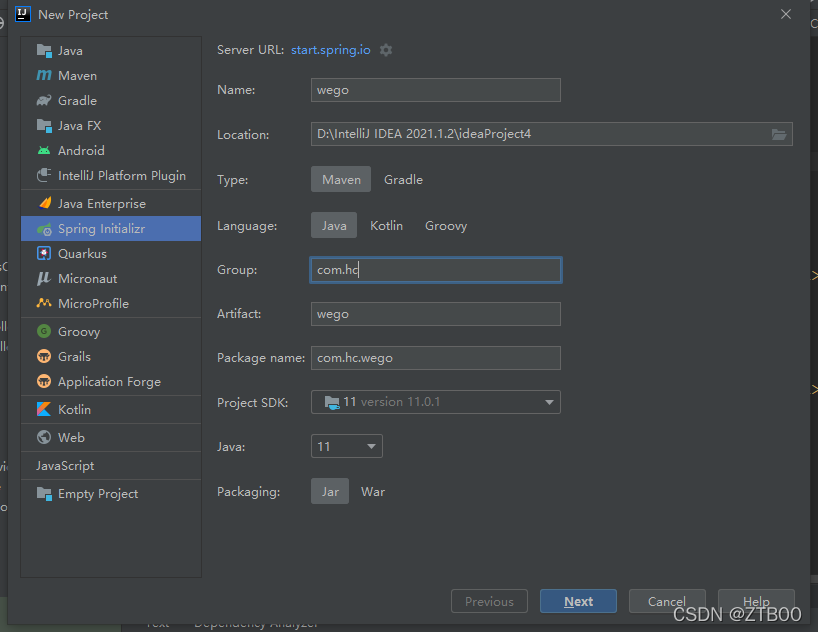Viewport: 818px width, 632px height.
Task: Click the MicroProfile icon
Action: pyautogui.click(x=44, y=303)
